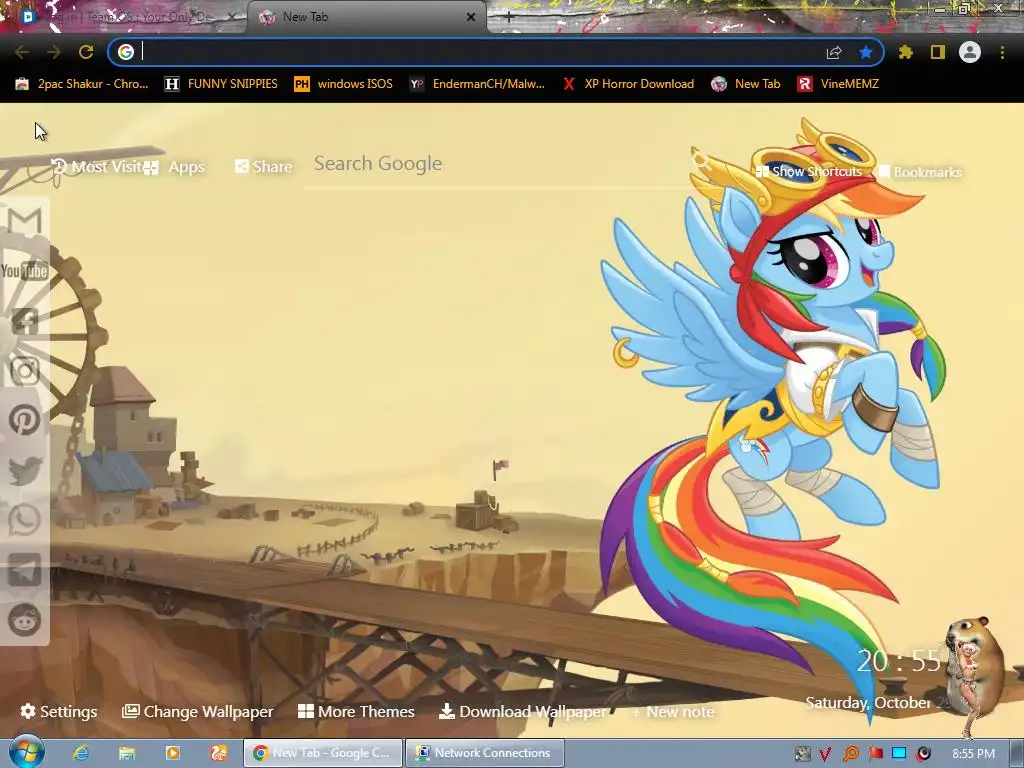Open the Chrome side panel icon
This screenshot has width=1024, height=768.
[x=938, y=52]
